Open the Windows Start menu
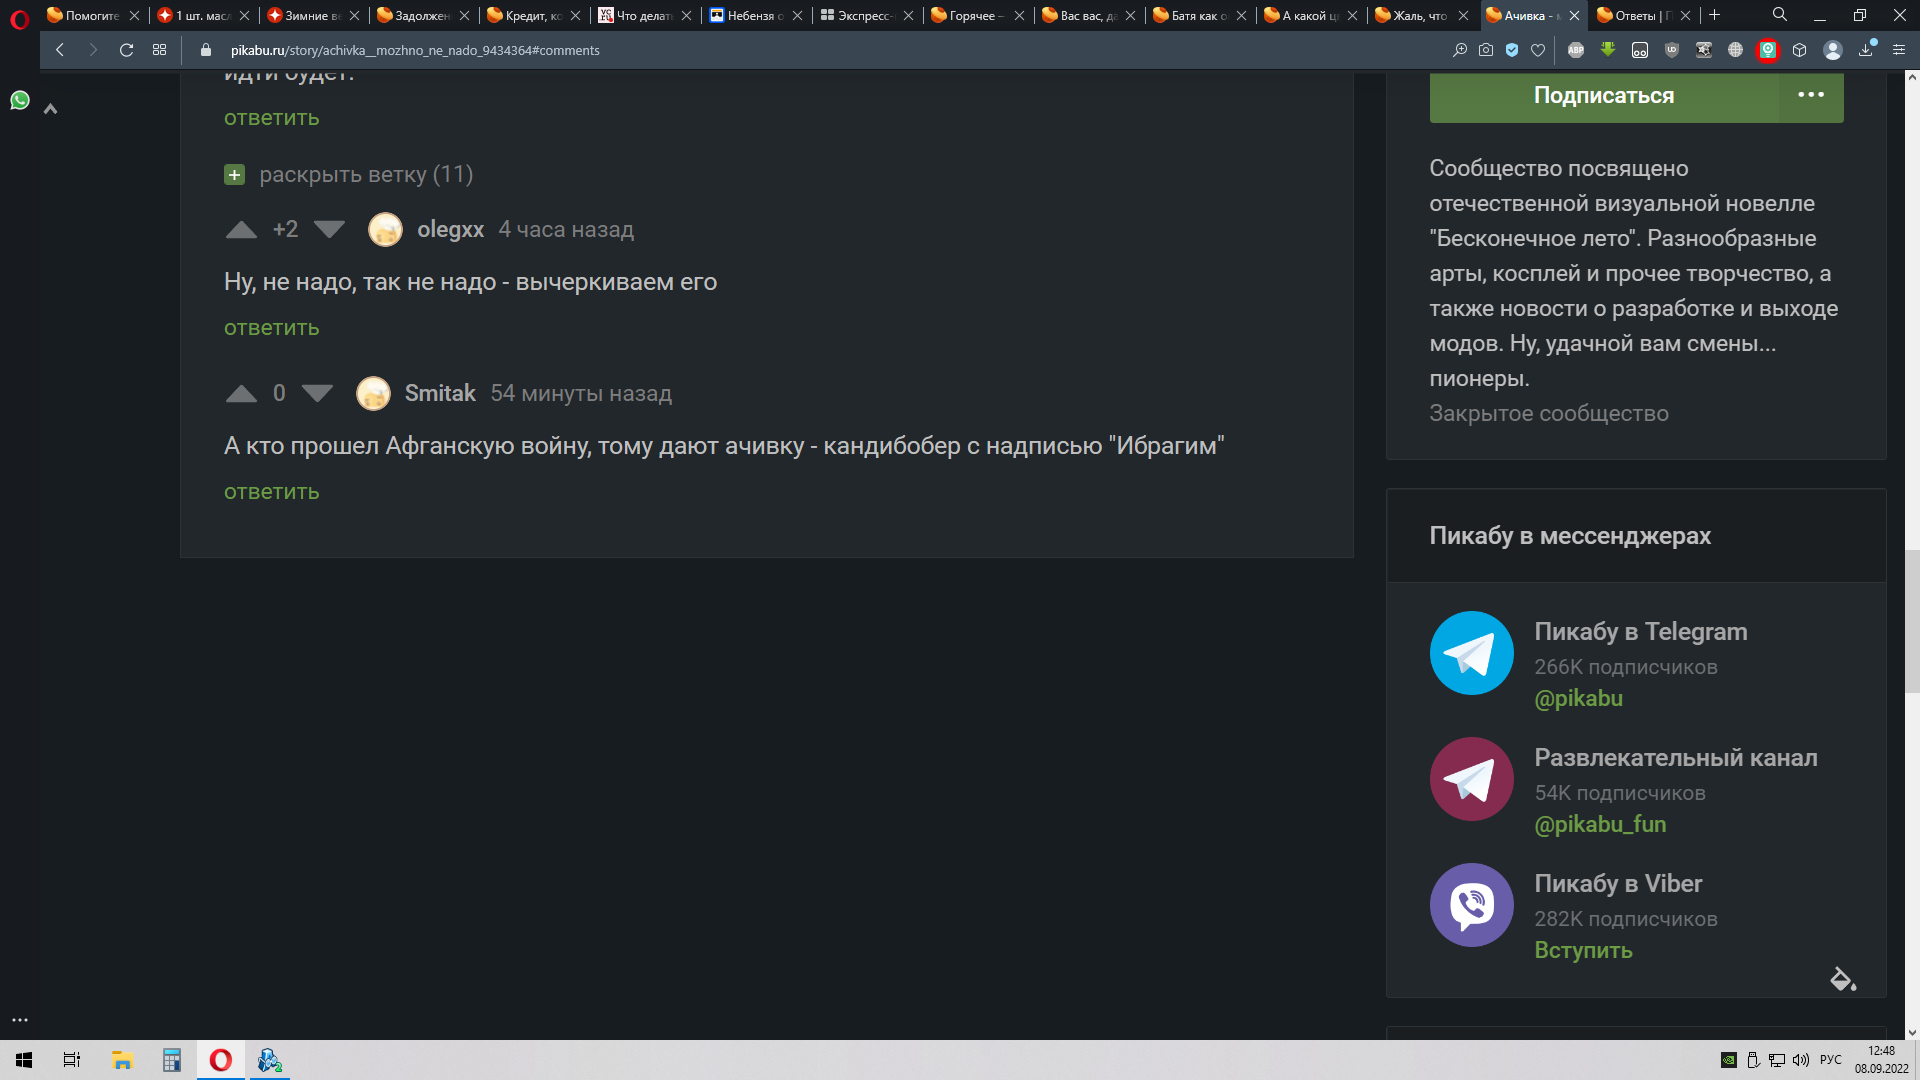 tap(24, 1060)
